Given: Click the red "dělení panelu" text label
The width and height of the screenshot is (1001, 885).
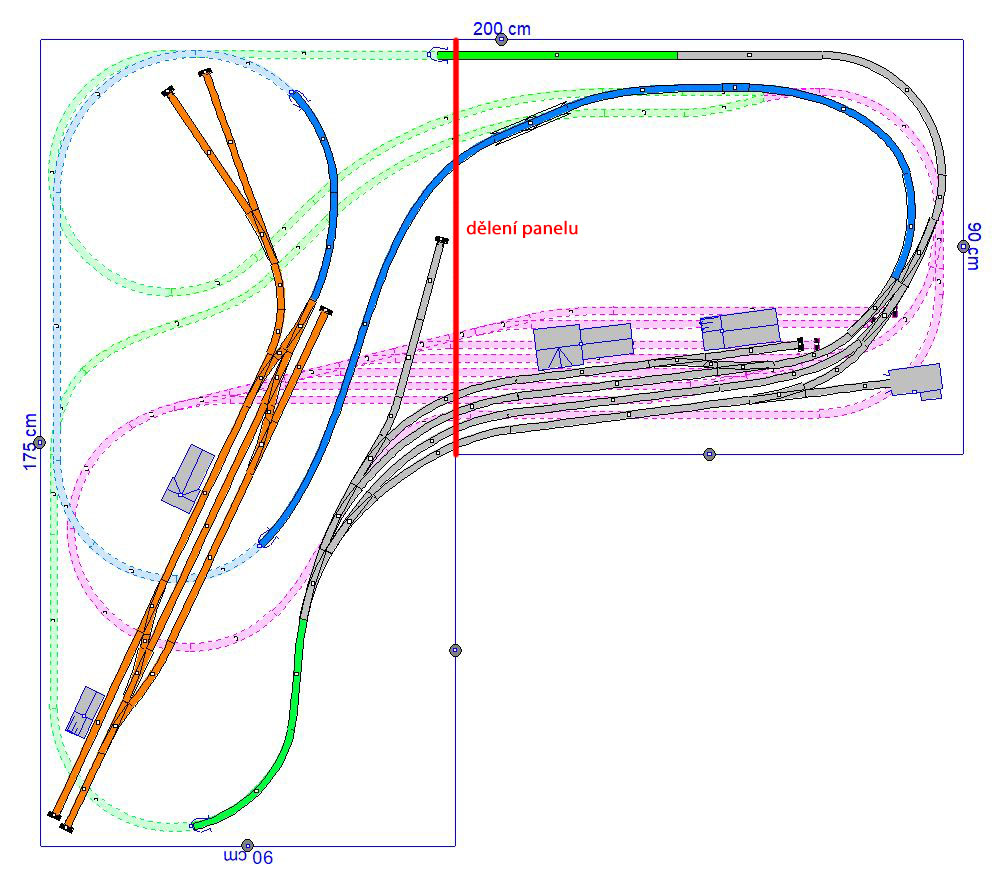Looking at the screenshot, I should tap(523, 228).
